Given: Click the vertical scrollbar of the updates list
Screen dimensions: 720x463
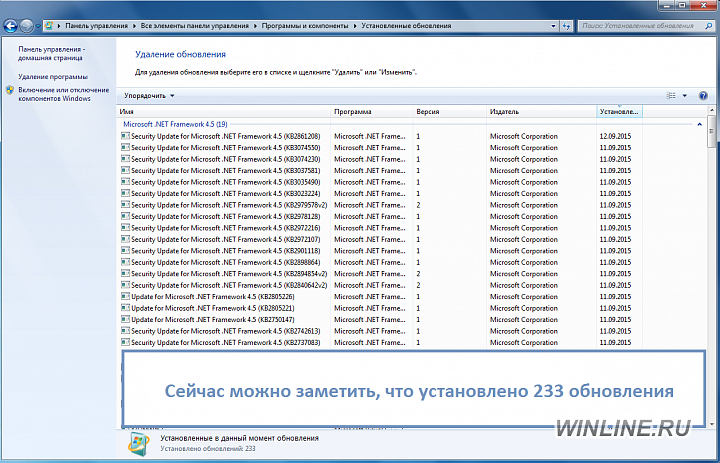Looking at the screenshot, I should click(x=712, y=250).
